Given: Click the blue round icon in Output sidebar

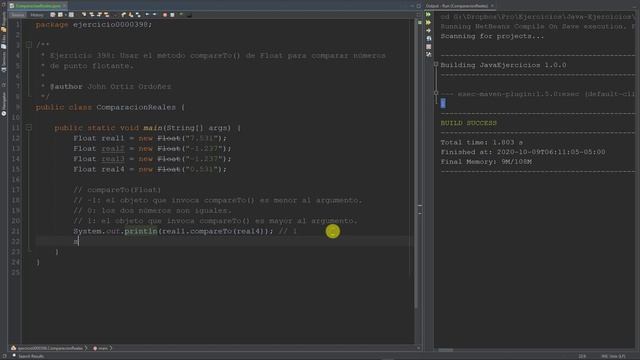Looking at the screenshot, I should click(x=429, y=38).
